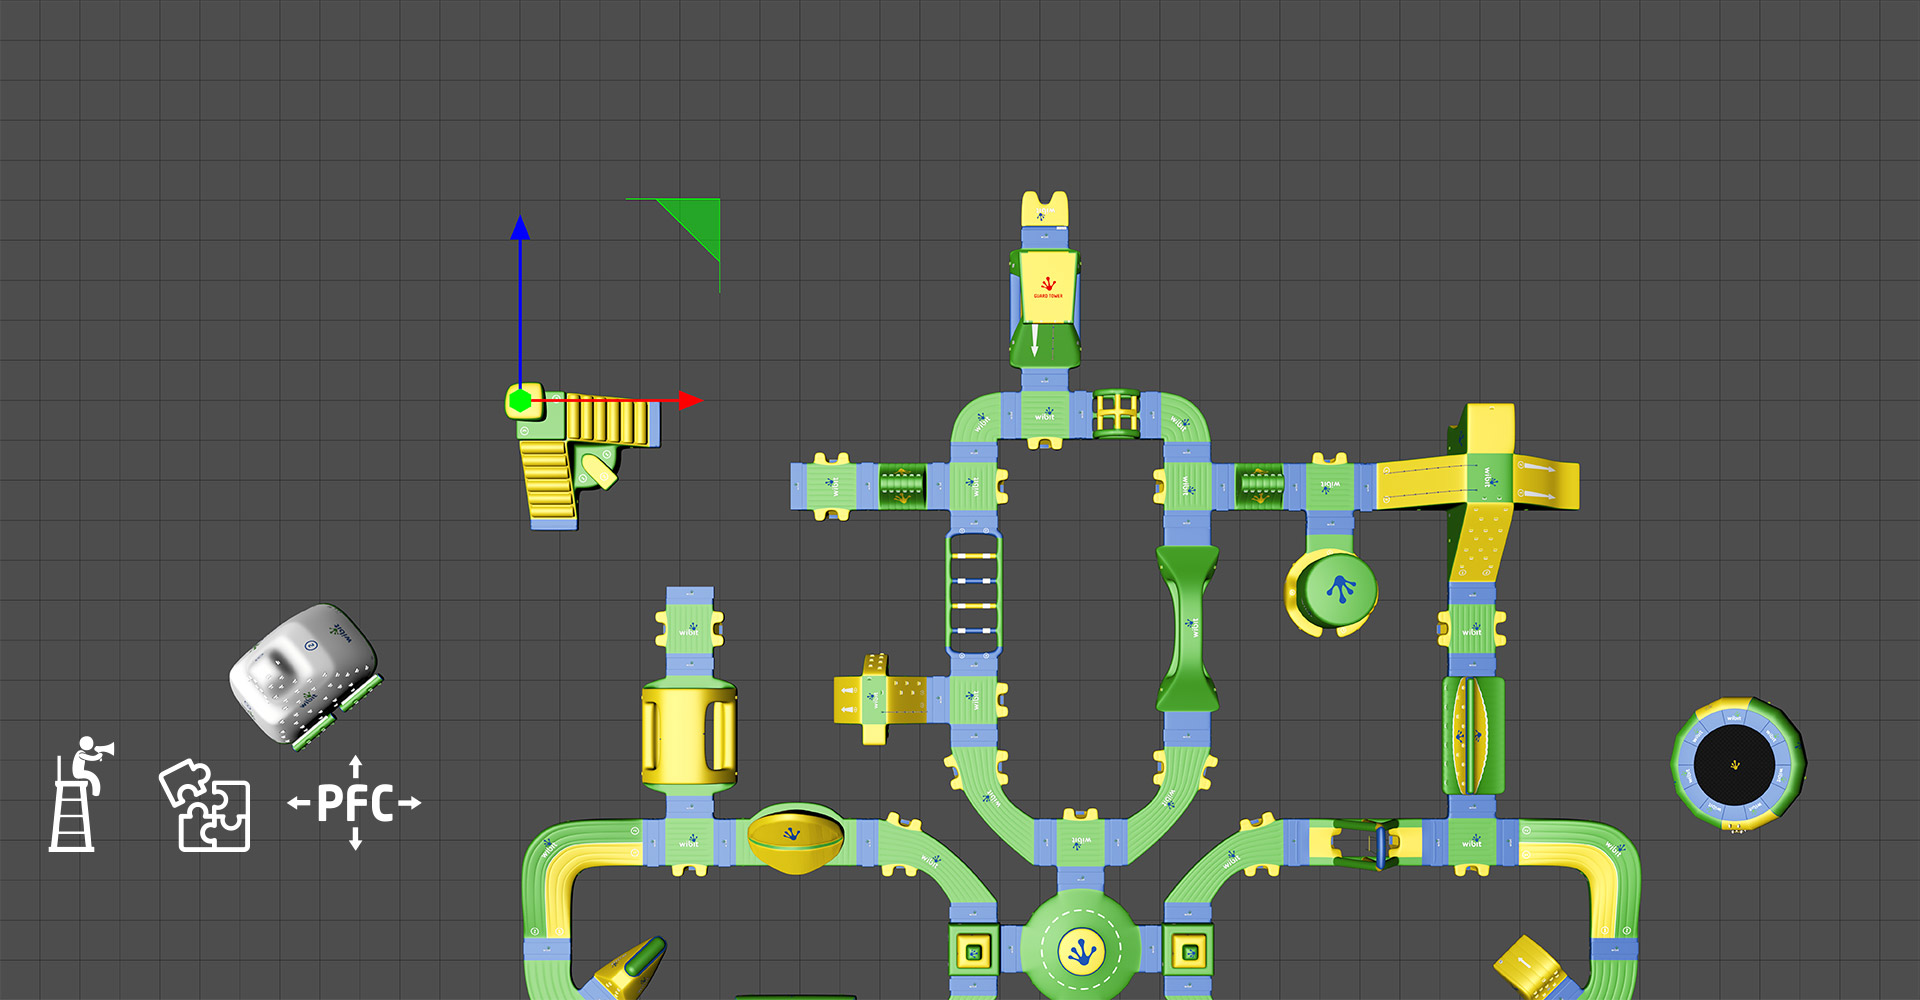Select the yellow-rimmed green frog-logo dome

coord(1333,592)
